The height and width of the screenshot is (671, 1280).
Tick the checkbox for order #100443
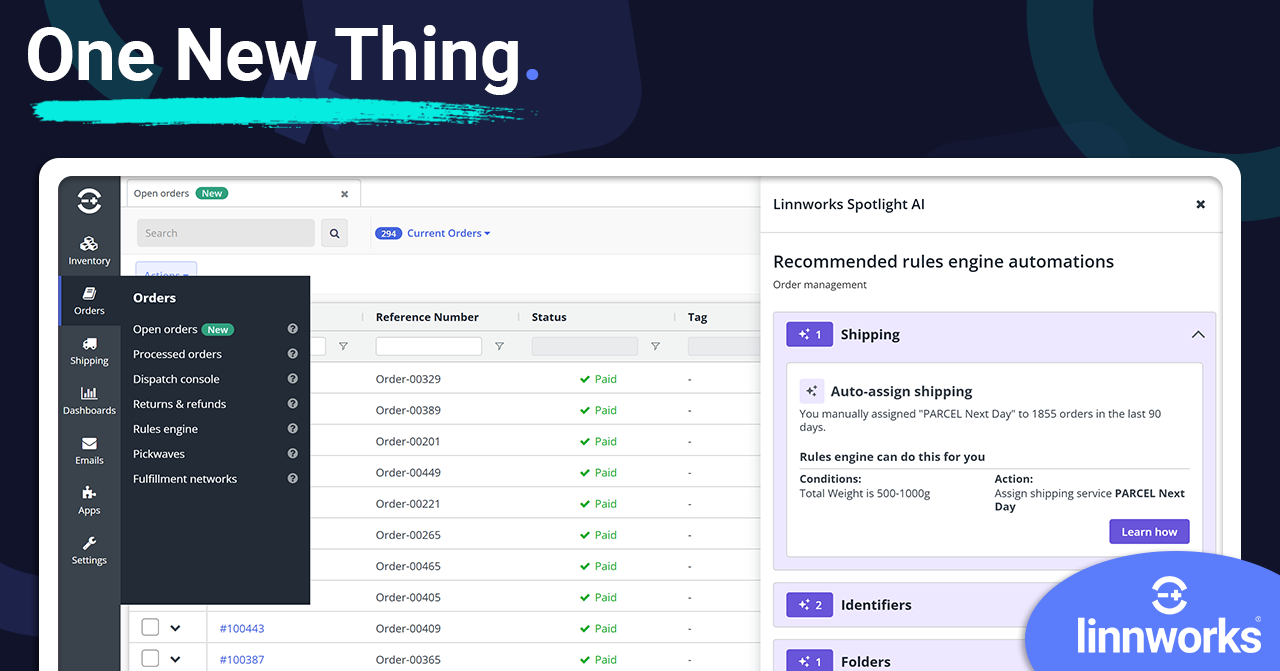click(150, 628)
